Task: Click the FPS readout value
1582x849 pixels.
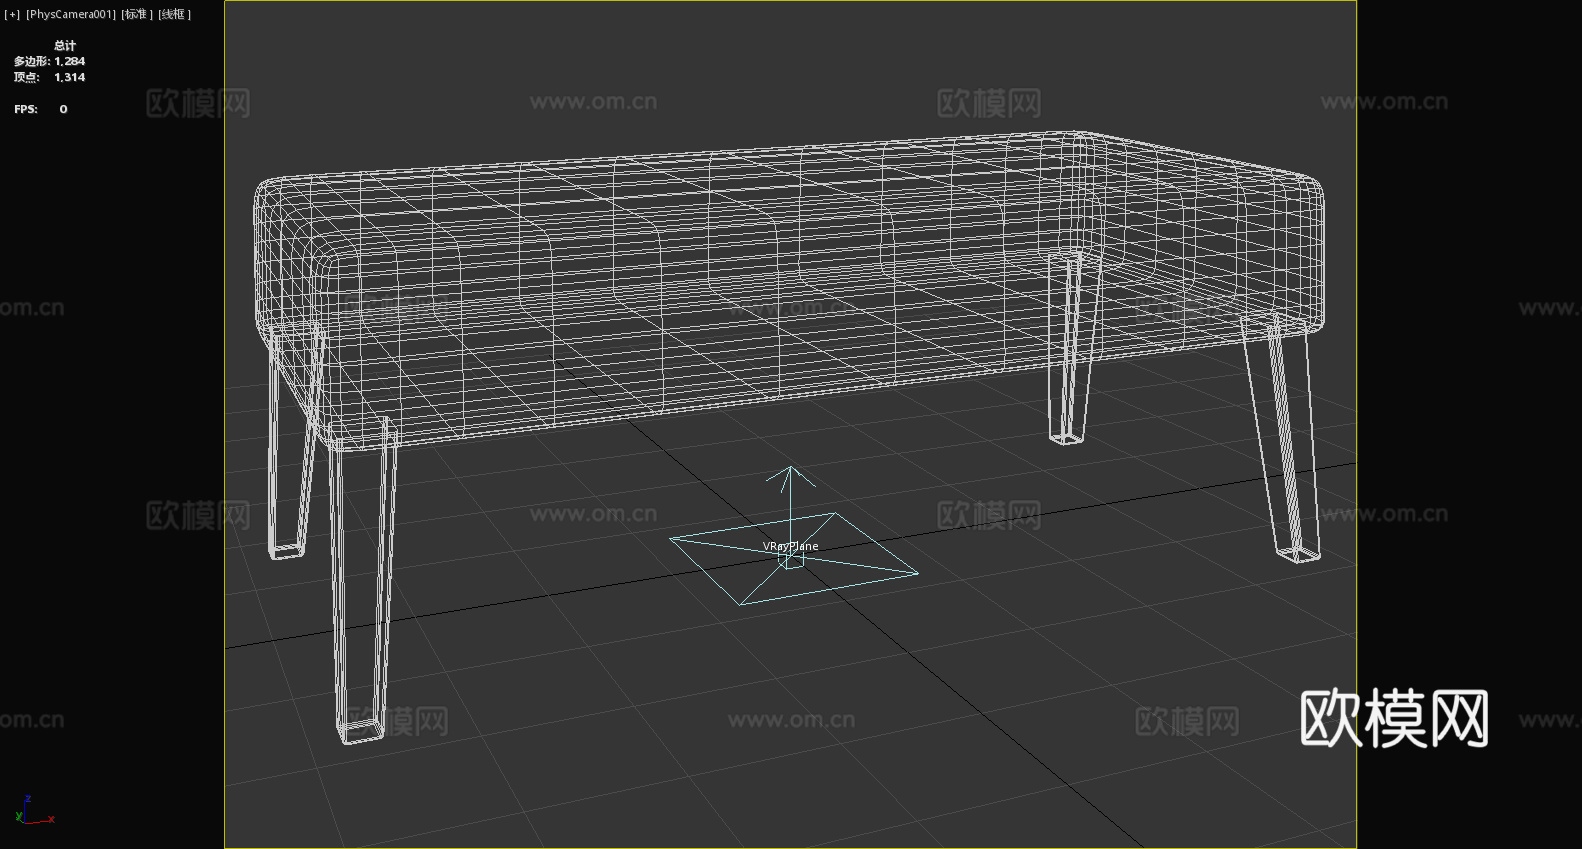Action: [x=63, y=109]
